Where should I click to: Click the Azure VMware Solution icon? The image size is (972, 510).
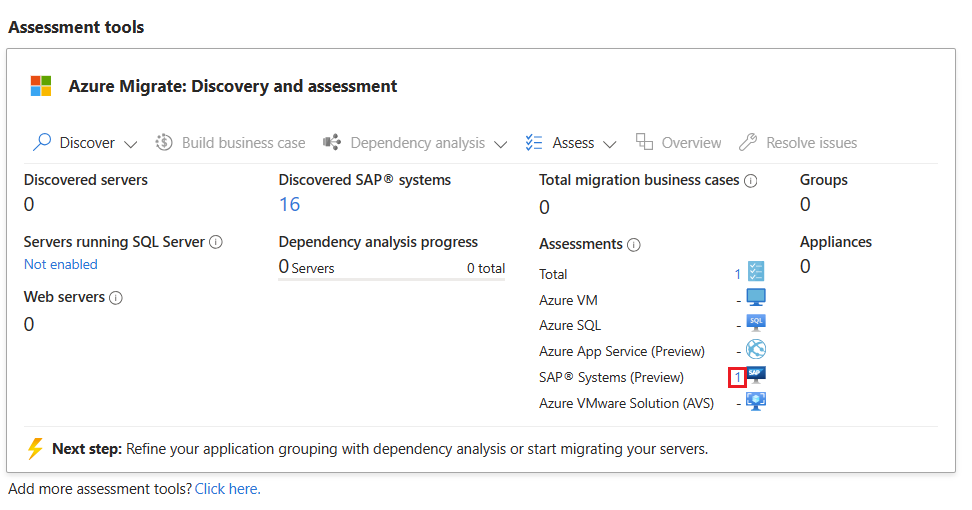(x=756, y=402)
